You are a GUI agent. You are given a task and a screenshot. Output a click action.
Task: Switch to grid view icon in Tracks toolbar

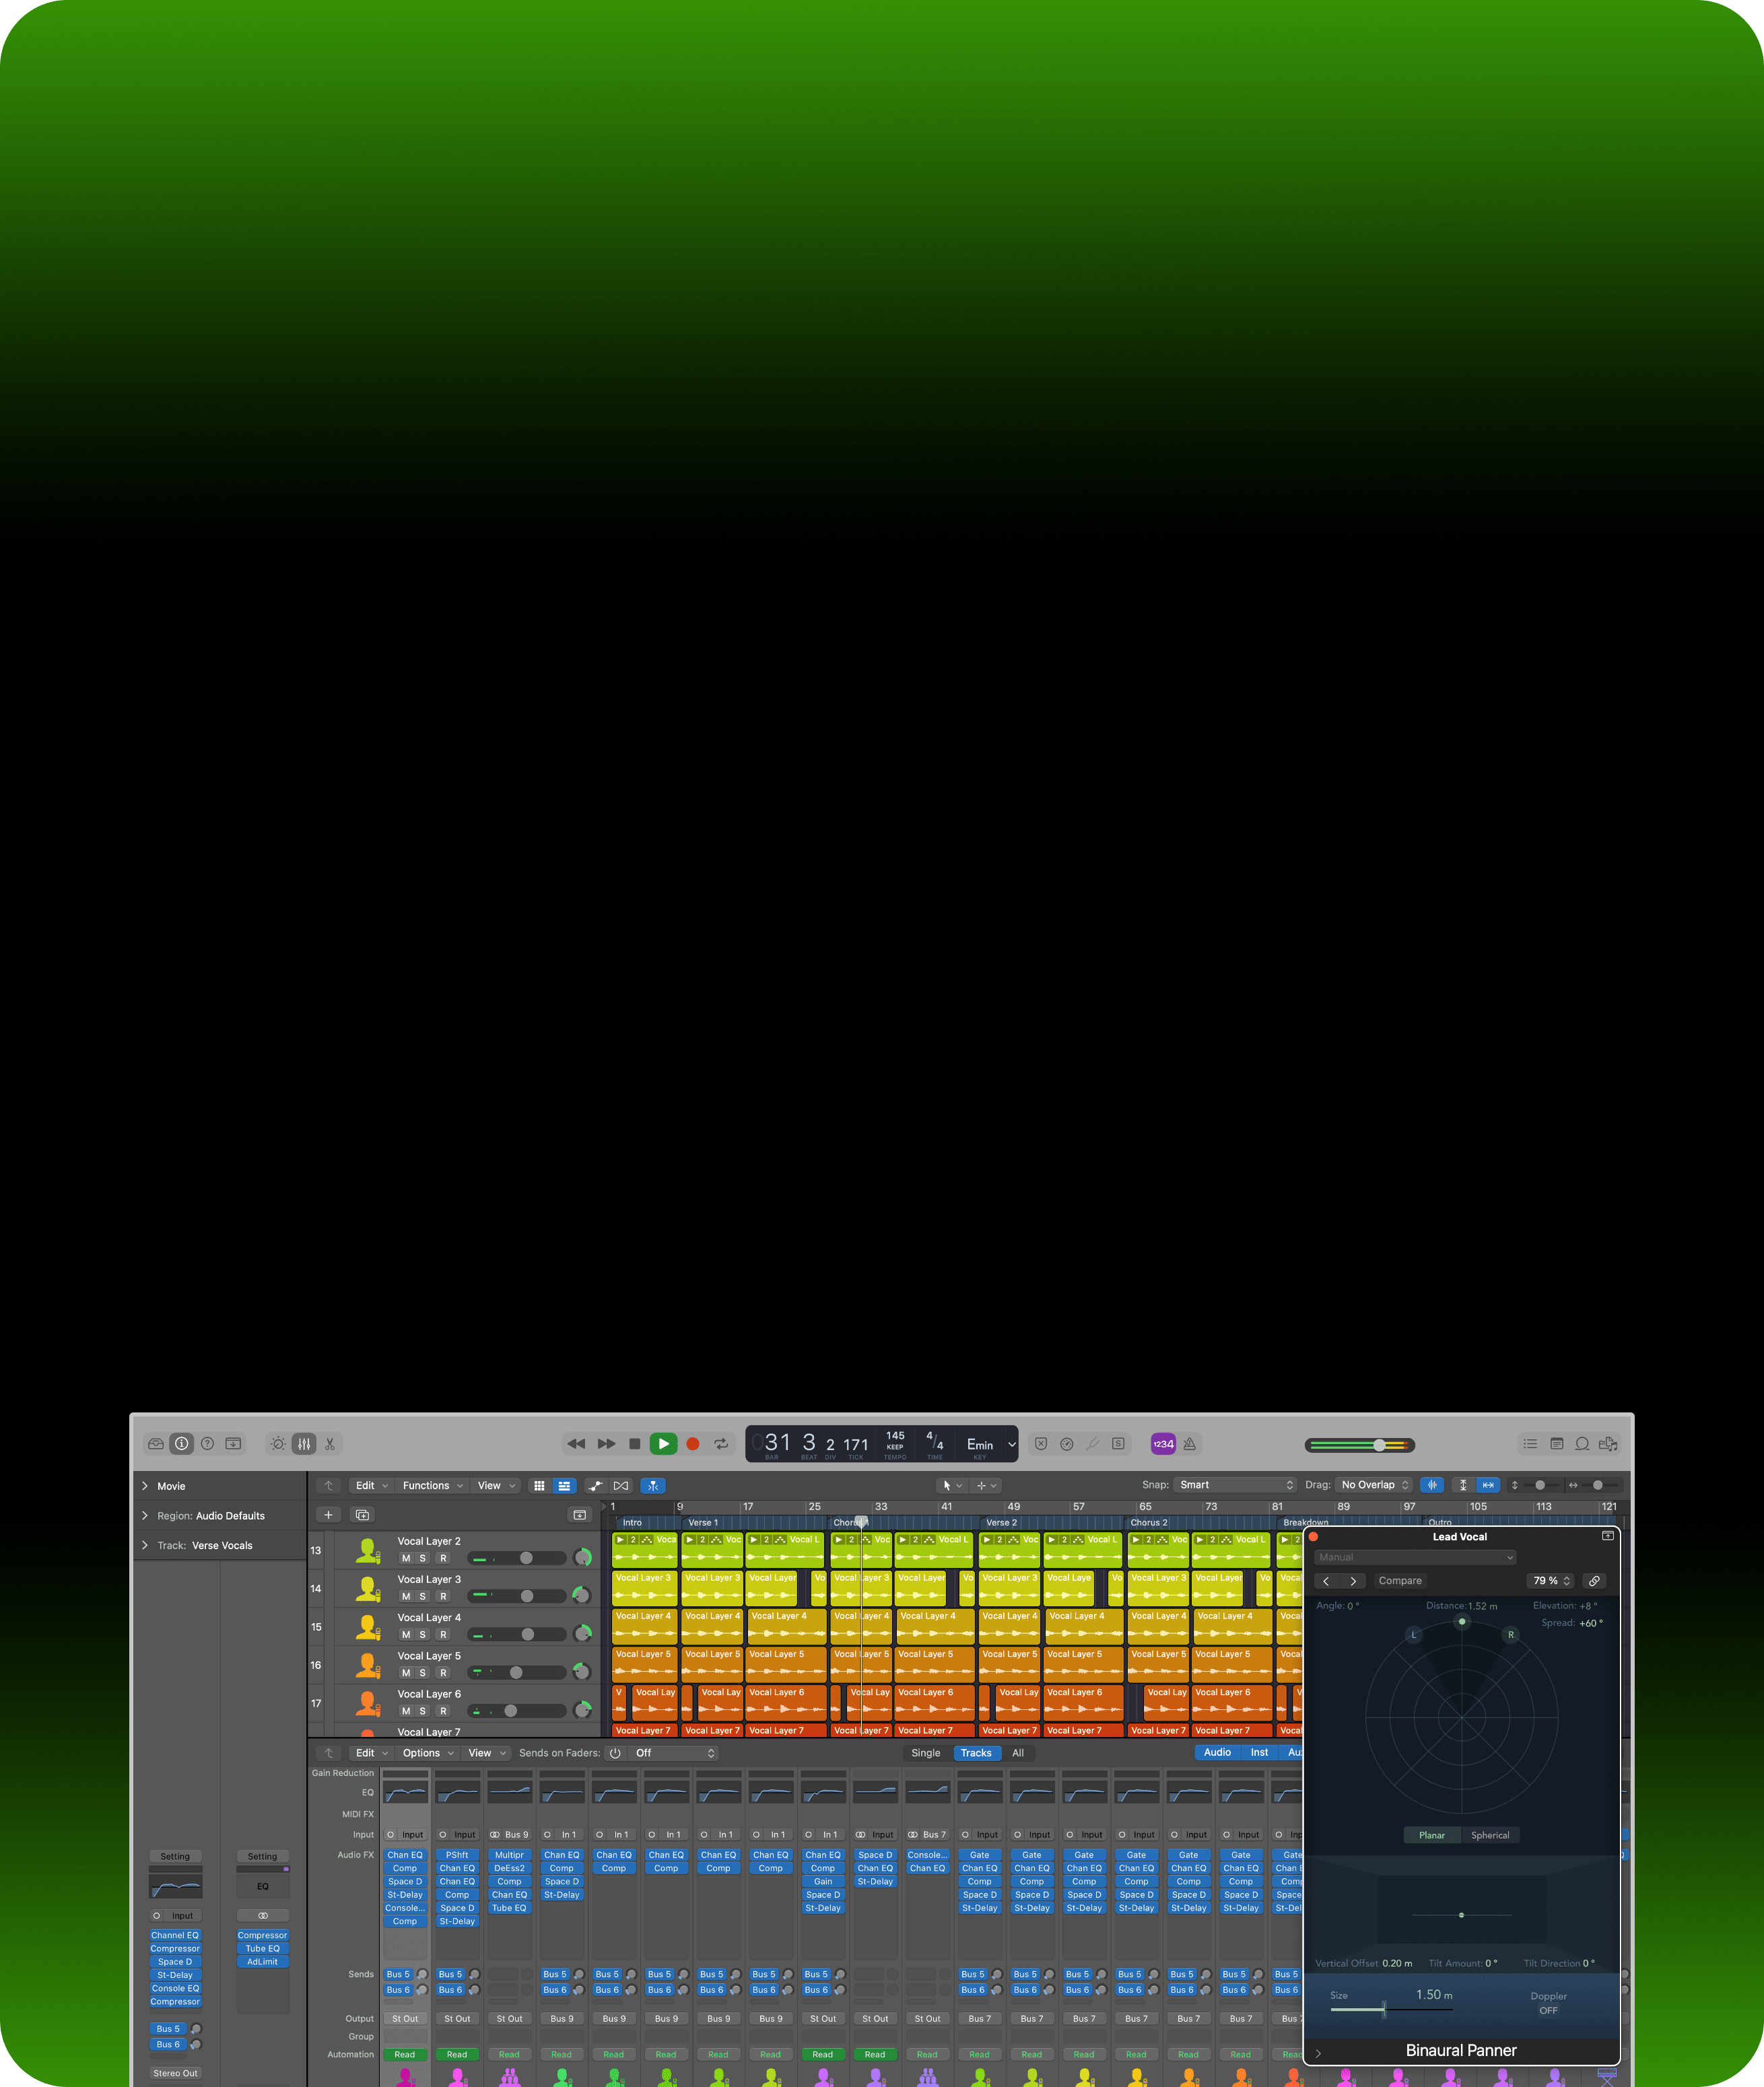pos(540,1486)
